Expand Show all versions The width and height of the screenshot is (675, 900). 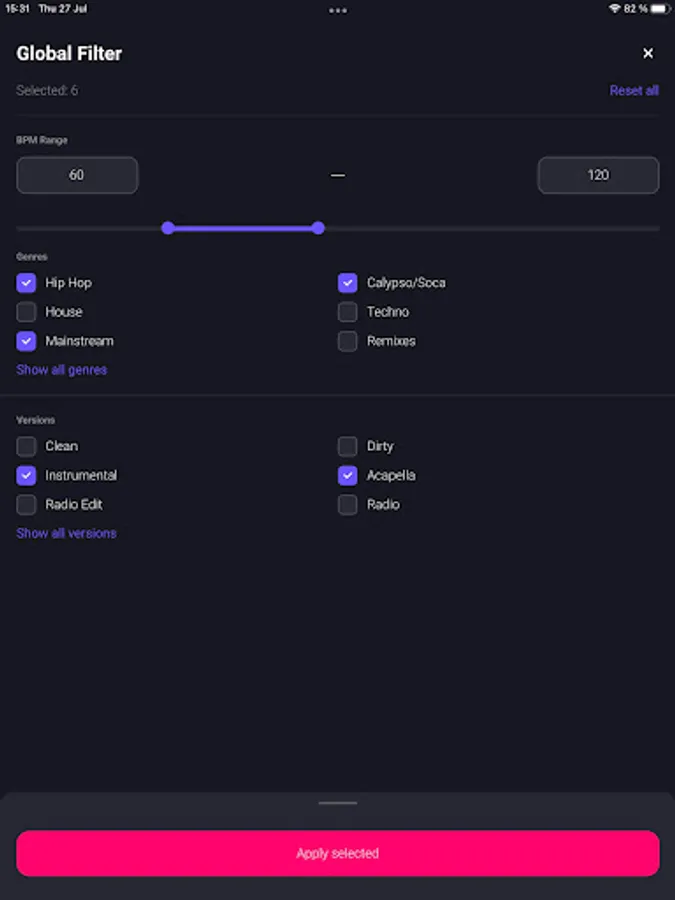click(x=66, y=533)
